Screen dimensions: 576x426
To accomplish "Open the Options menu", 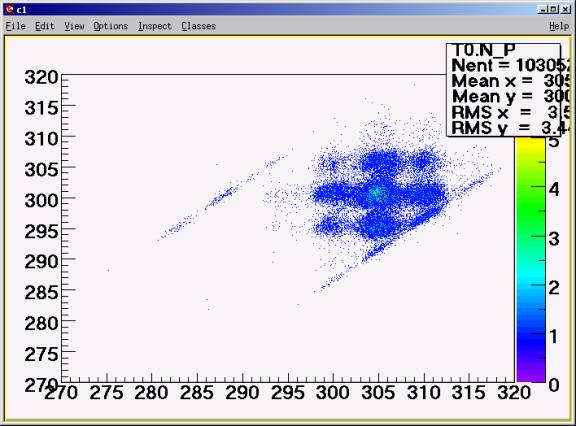I will coord(111,26).
